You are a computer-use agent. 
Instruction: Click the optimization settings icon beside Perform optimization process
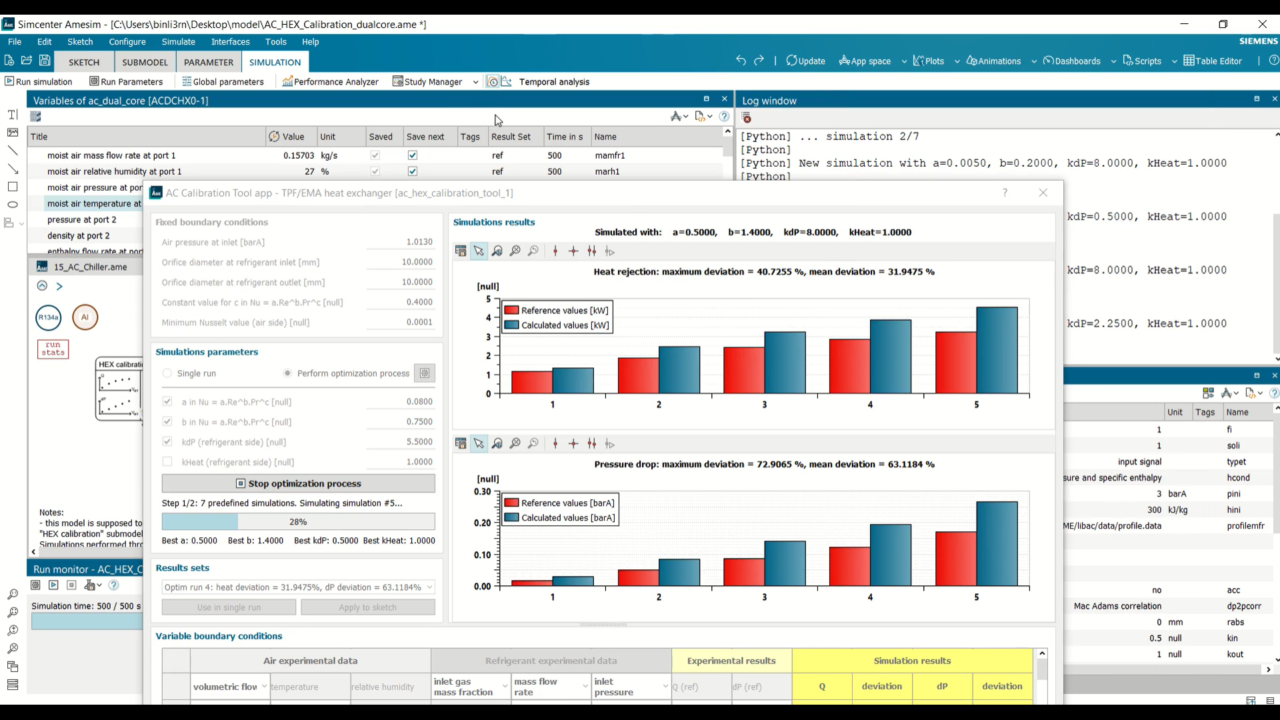coord(425,373)
